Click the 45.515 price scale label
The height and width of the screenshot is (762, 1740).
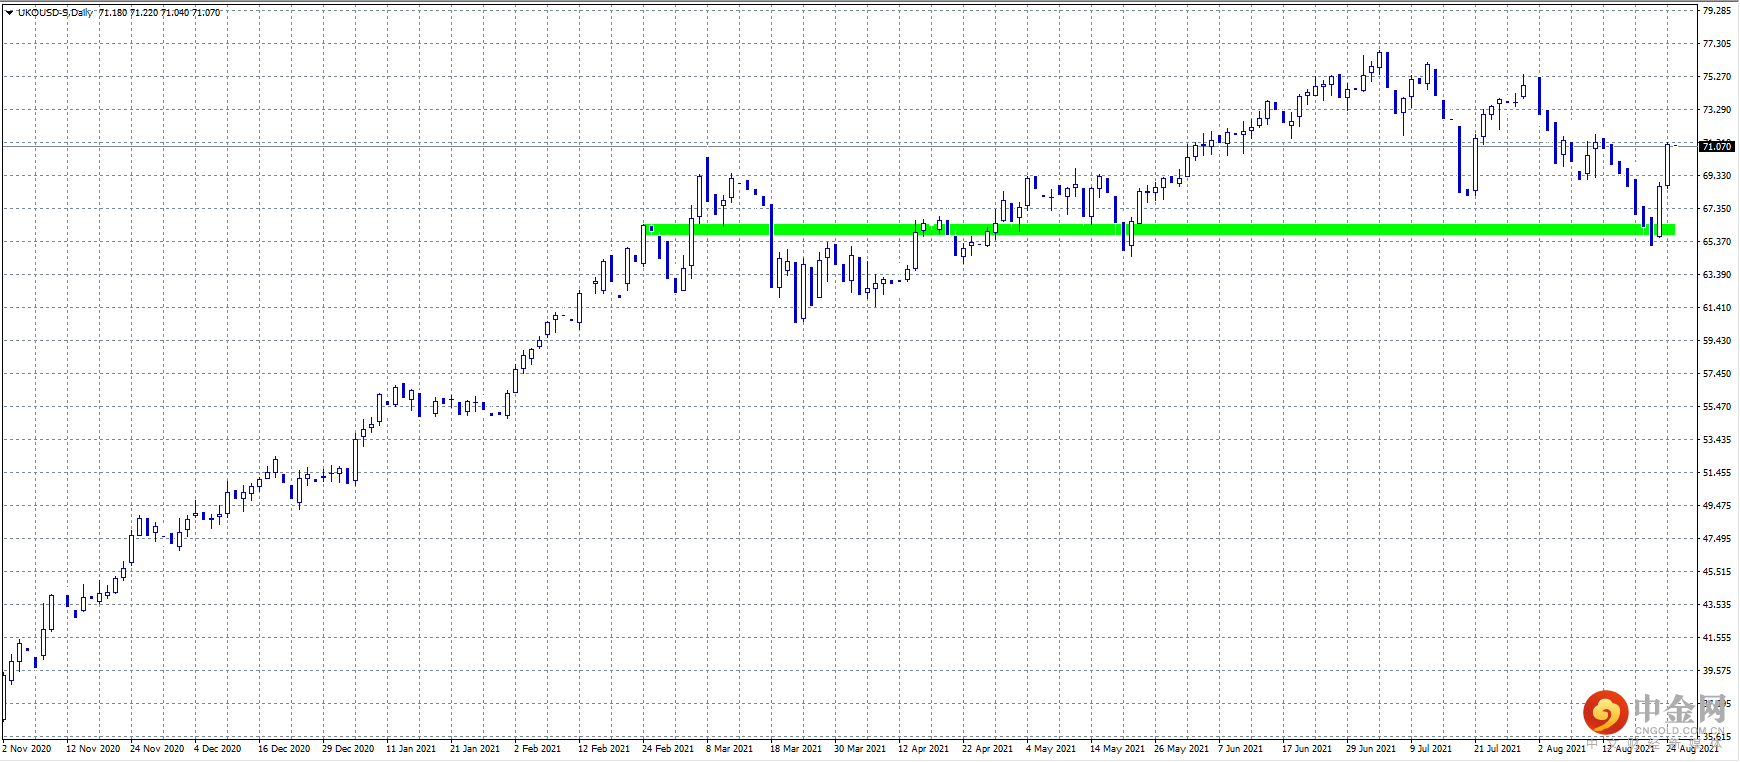pos(1717,572)
